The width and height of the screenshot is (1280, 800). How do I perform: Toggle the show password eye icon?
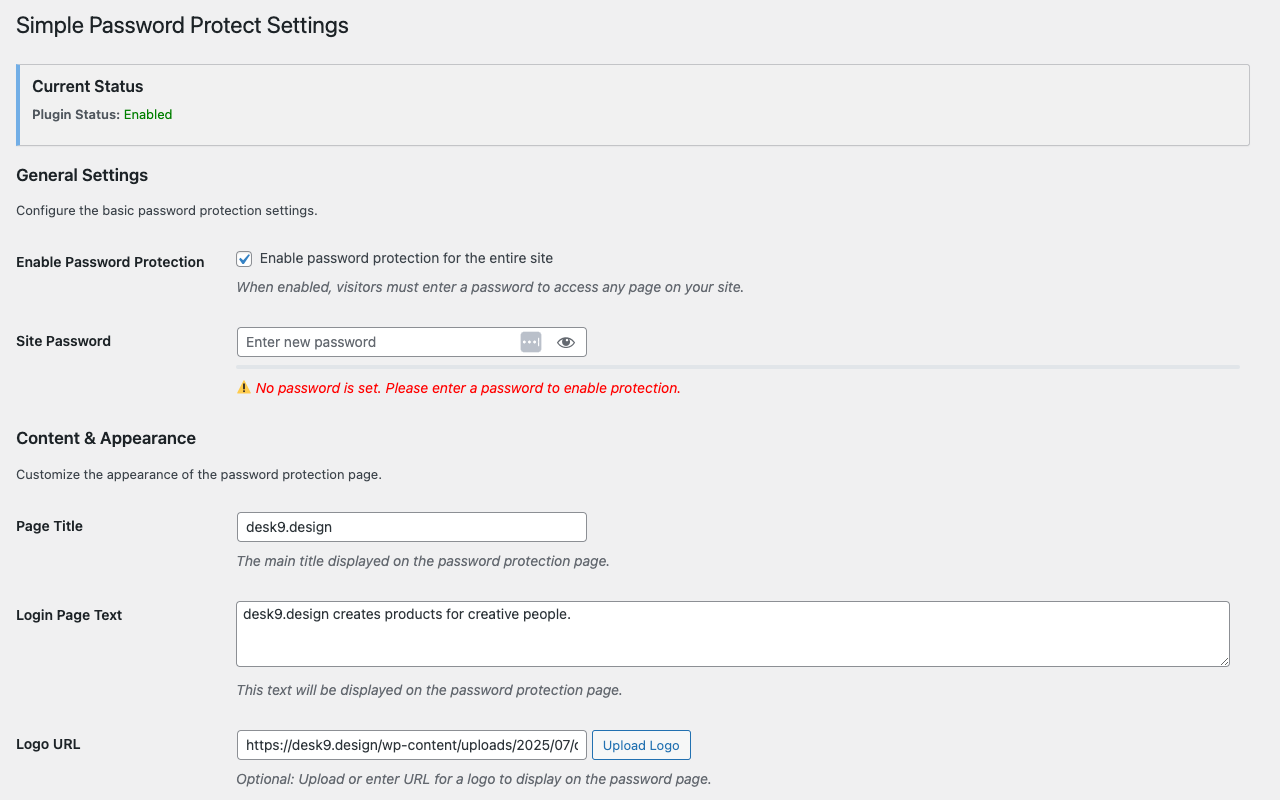[566, 342]
